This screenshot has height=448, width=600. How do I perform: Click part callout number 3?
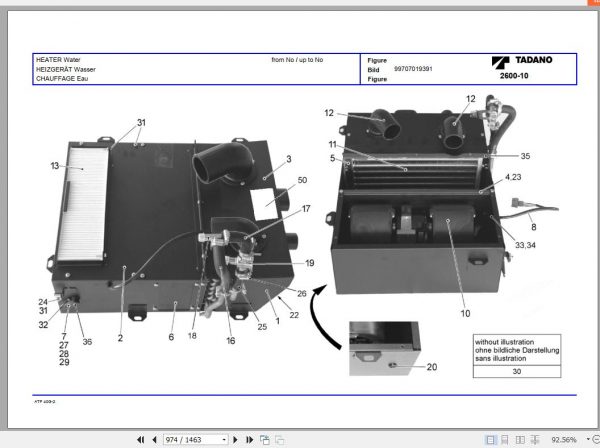[x=289, y=159]
